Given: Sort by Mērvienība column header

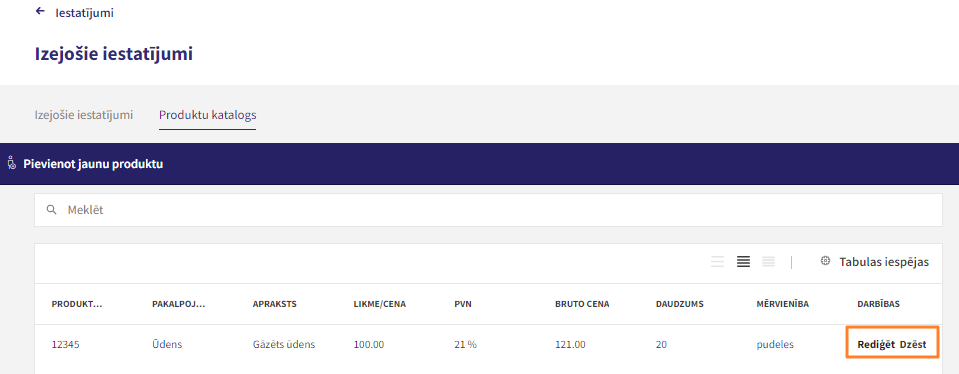Looking at the screenshot, I should coord(783,304).
